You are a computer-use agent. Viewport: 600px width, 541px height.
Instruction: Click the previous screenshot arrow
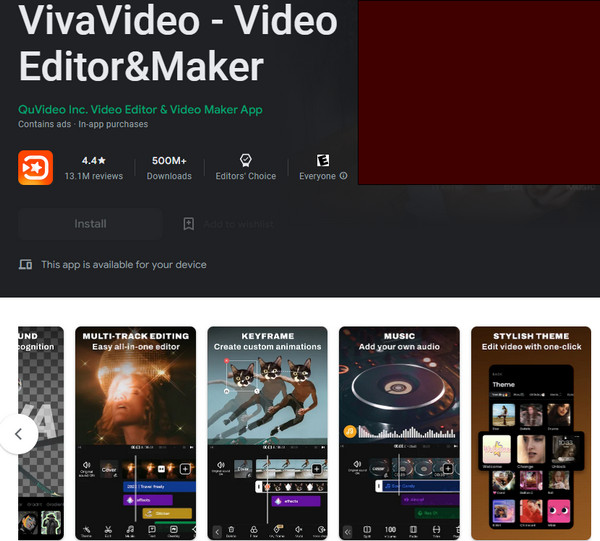click(18, 434)
